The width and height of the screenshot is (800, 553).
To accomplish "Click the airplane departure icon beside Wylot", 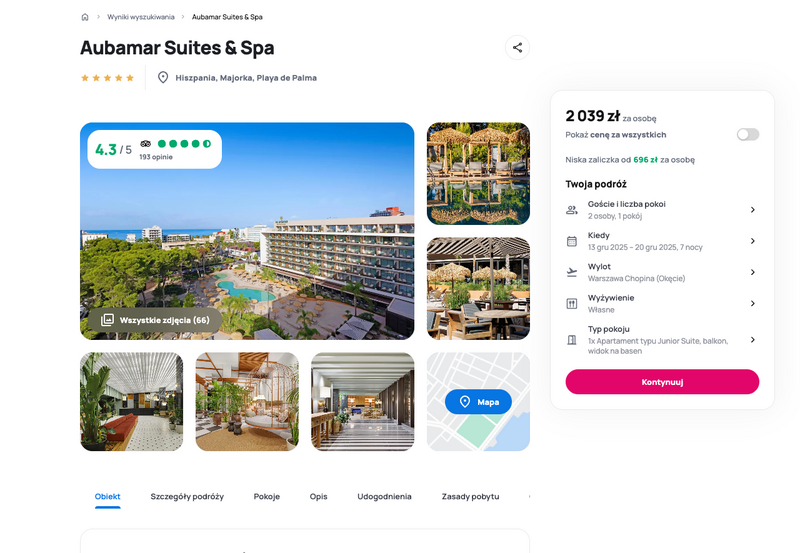I will pyautogui.click(x=572, y=272).
